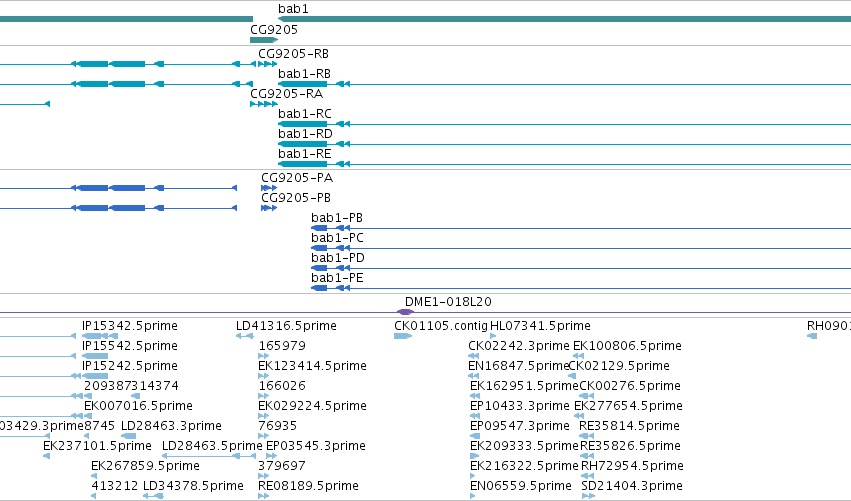Click protein label CG9205-PB
851x501 pixels.
[296, 198]
